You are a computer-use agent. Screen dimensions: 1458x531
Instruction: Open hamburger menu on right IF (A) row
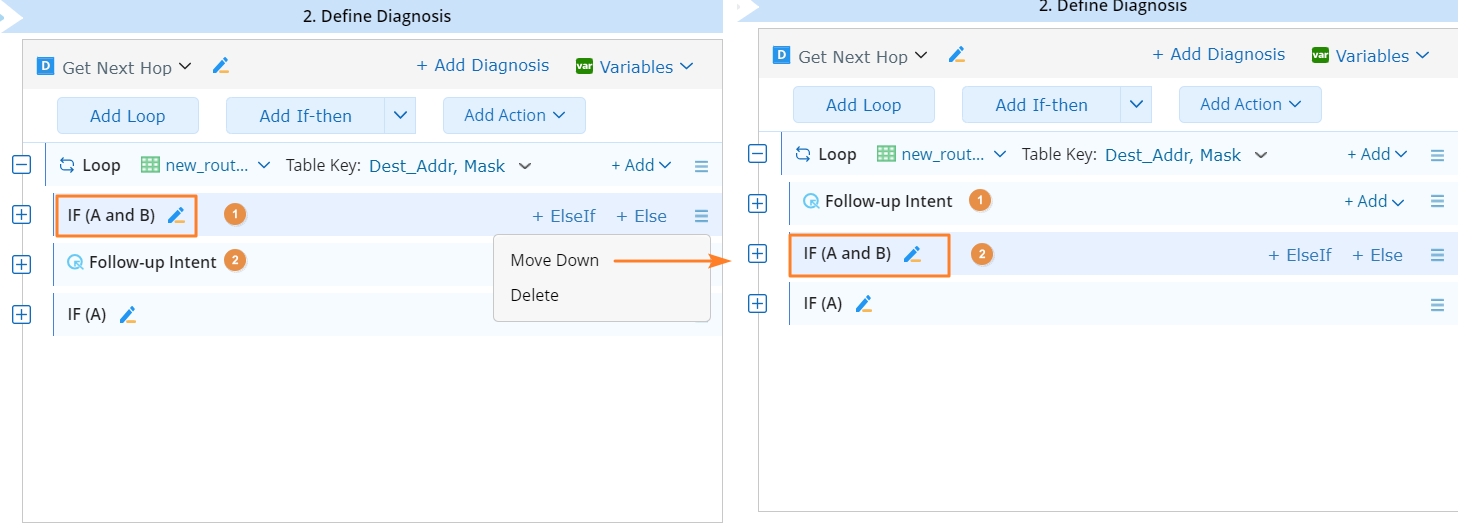pos(1437,304)
